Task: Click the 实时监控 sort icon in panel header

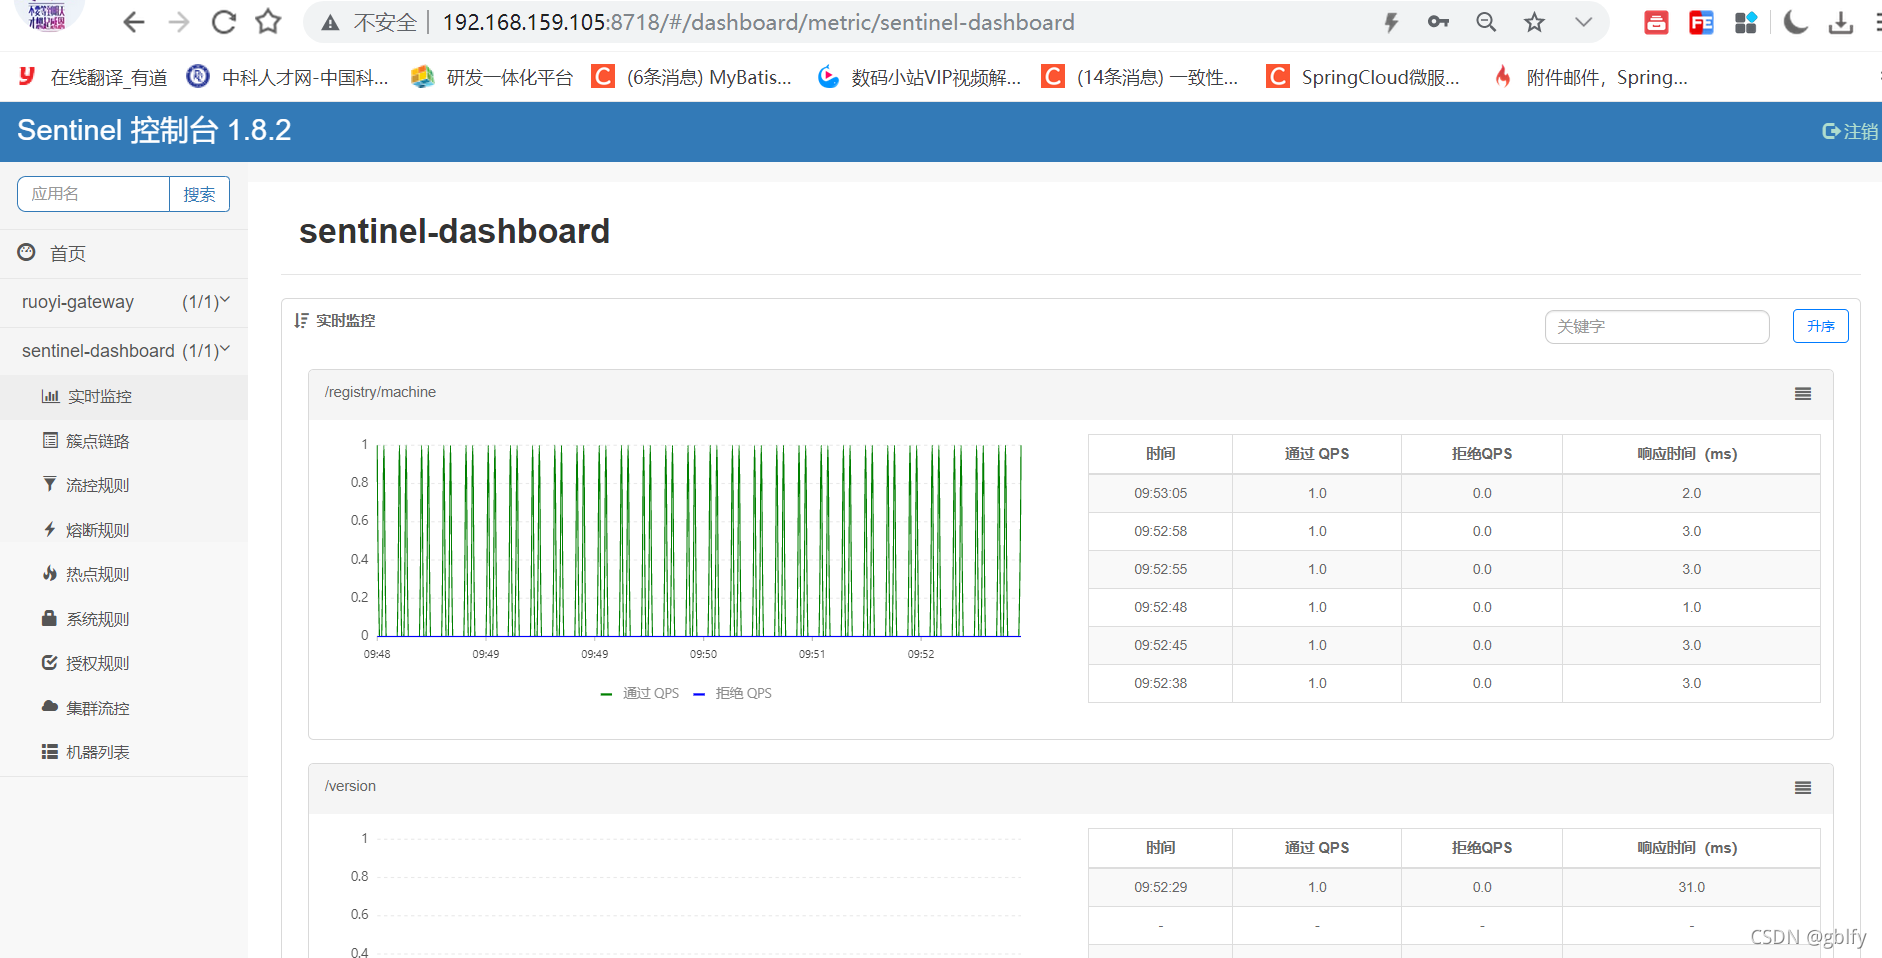Action: [301, 320]
